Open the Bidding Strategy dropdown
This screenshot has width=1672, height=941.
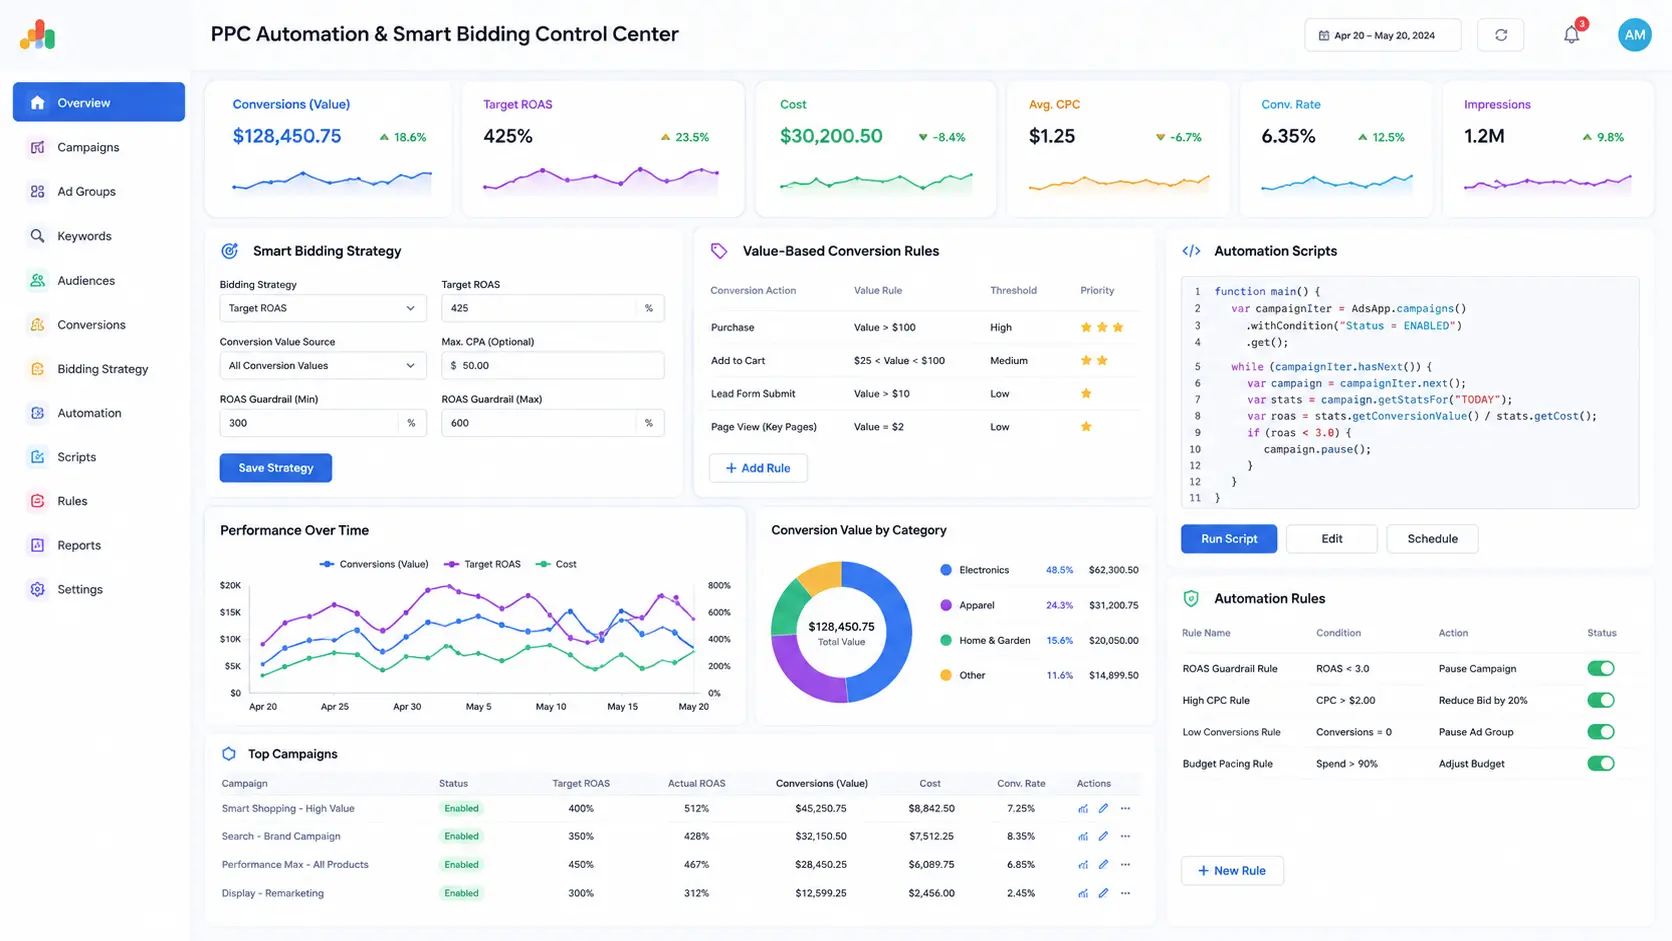322,308
